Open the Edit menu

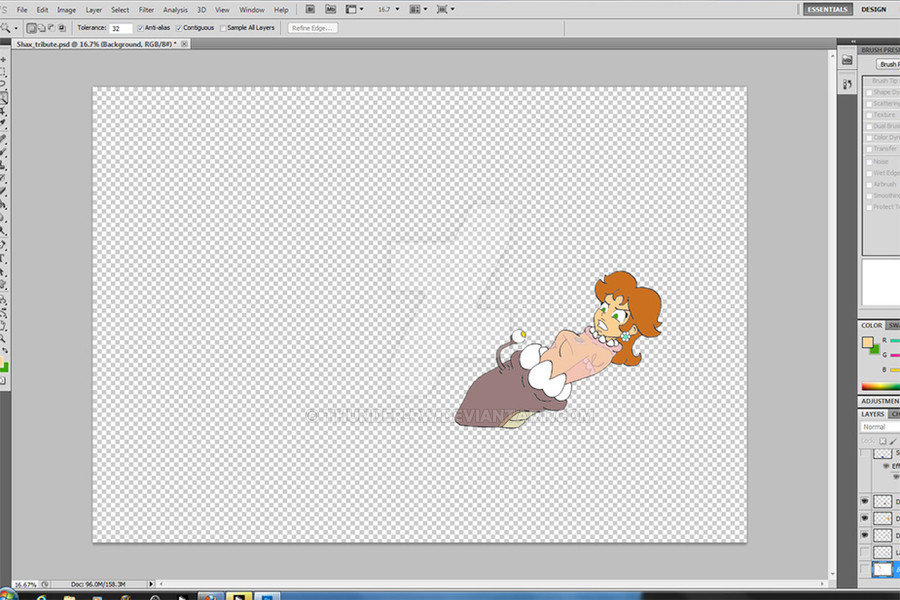point(42,10)
